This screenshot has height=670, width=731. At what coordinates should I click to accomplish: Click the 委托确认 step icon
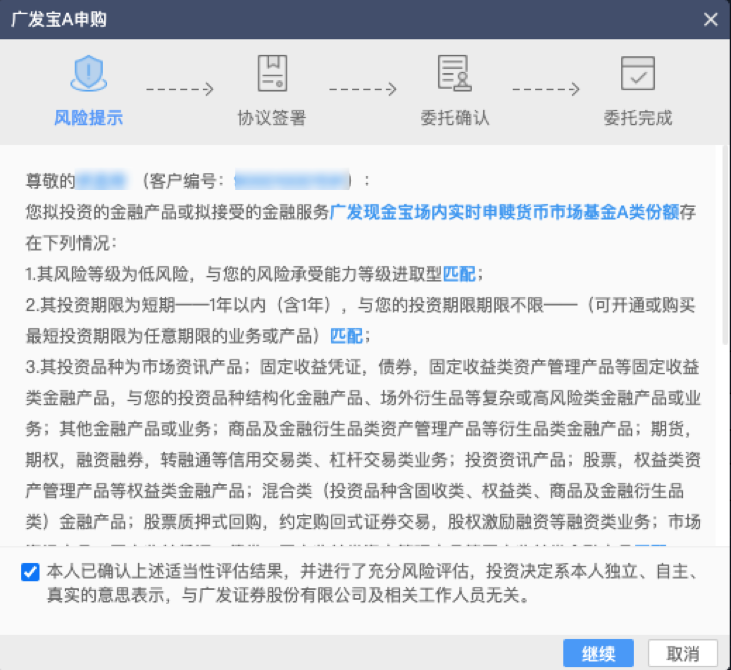tap(454, 73)
